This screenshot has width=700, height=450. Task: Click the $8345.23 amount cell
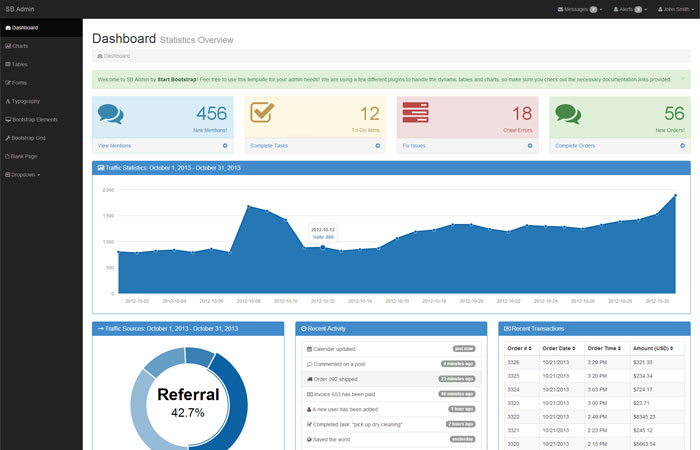pos(657,417)
